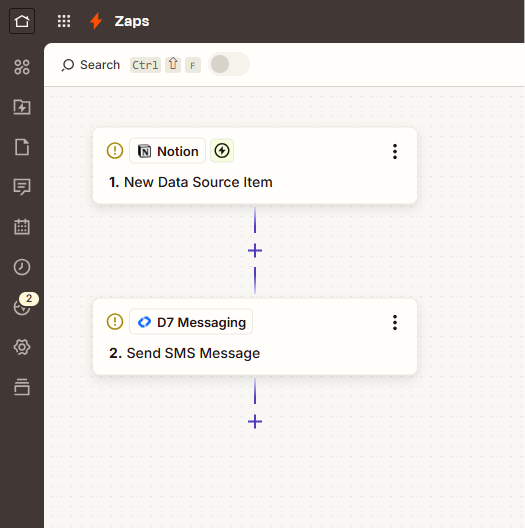Open the notes page sidebar icon

(x=22, y=147)
